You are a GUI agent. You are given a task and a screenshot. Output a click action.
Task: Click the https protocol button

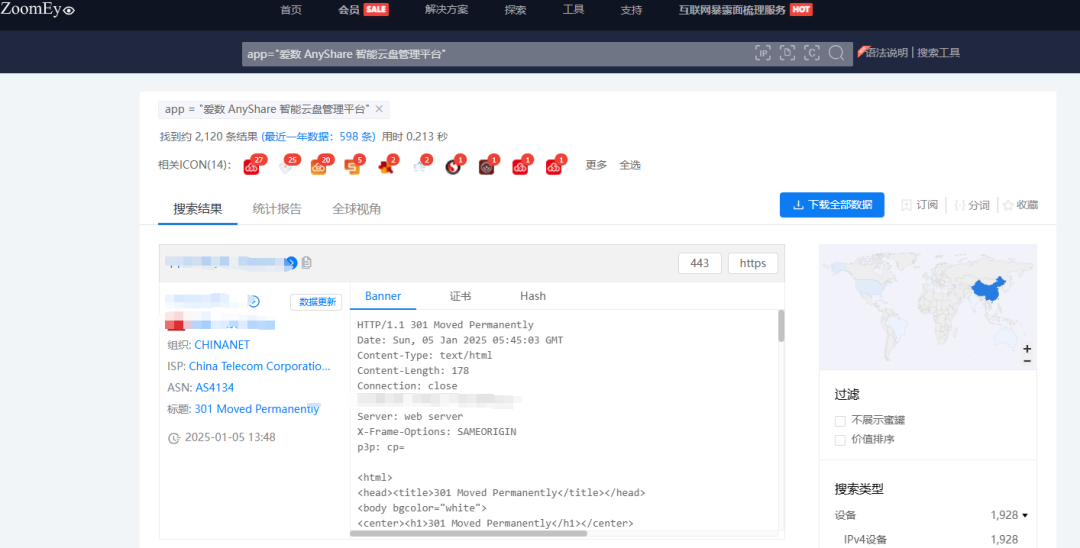753,263
